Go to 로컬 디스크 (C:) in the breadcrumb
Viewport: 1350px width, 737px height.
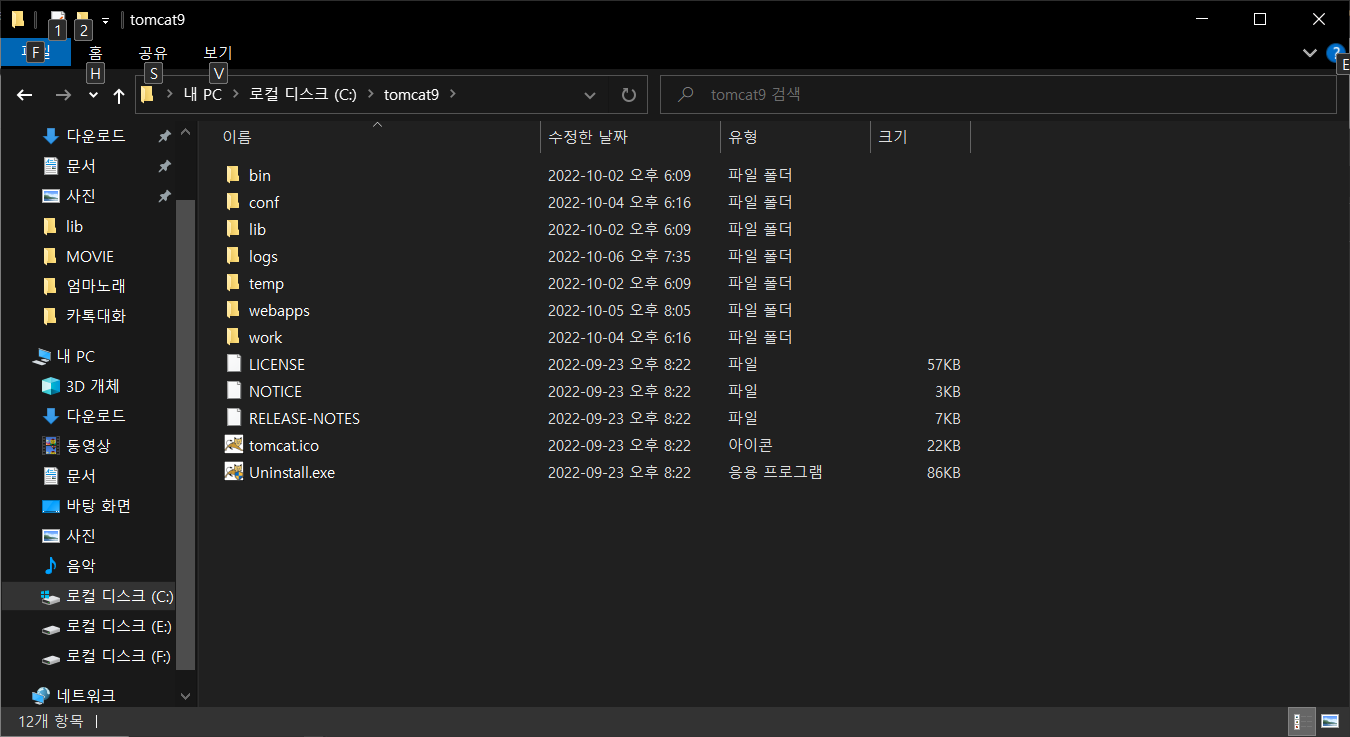tap(303, 95)
